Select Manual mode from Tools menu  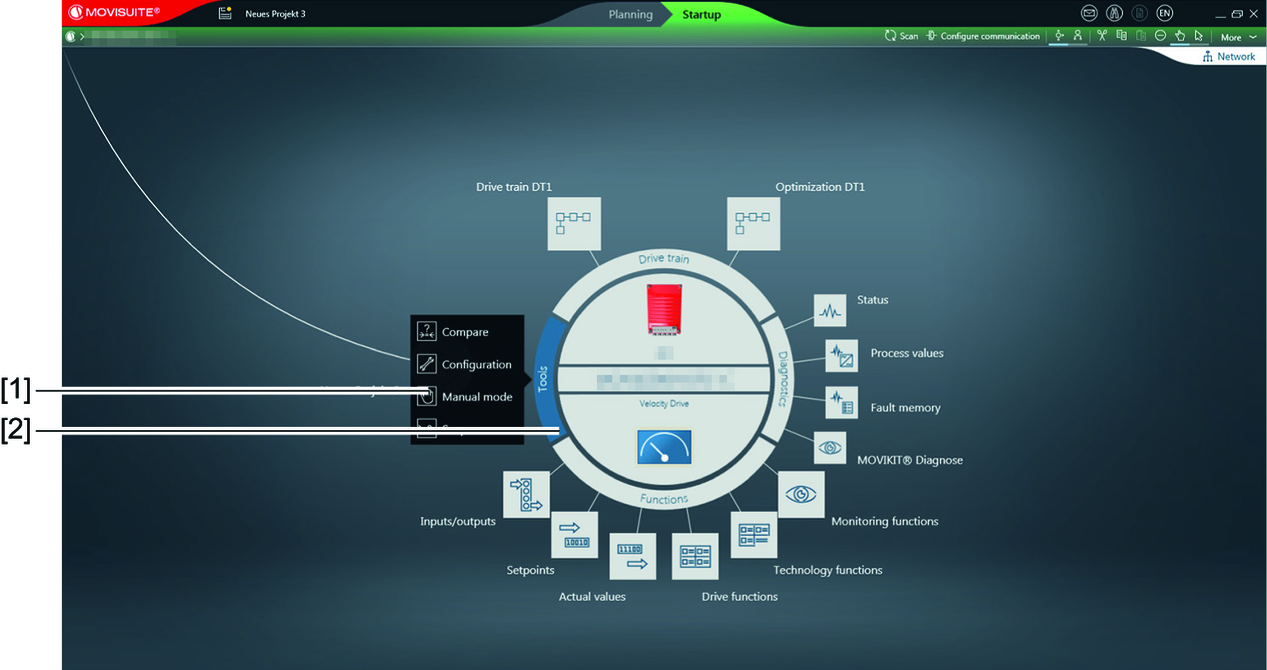[x=476, y=397]
